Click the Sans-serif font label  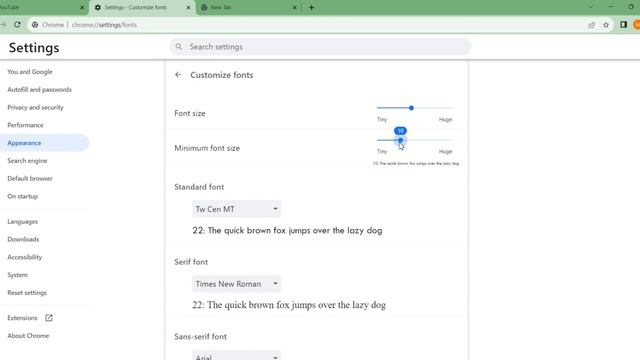point(200,337)
